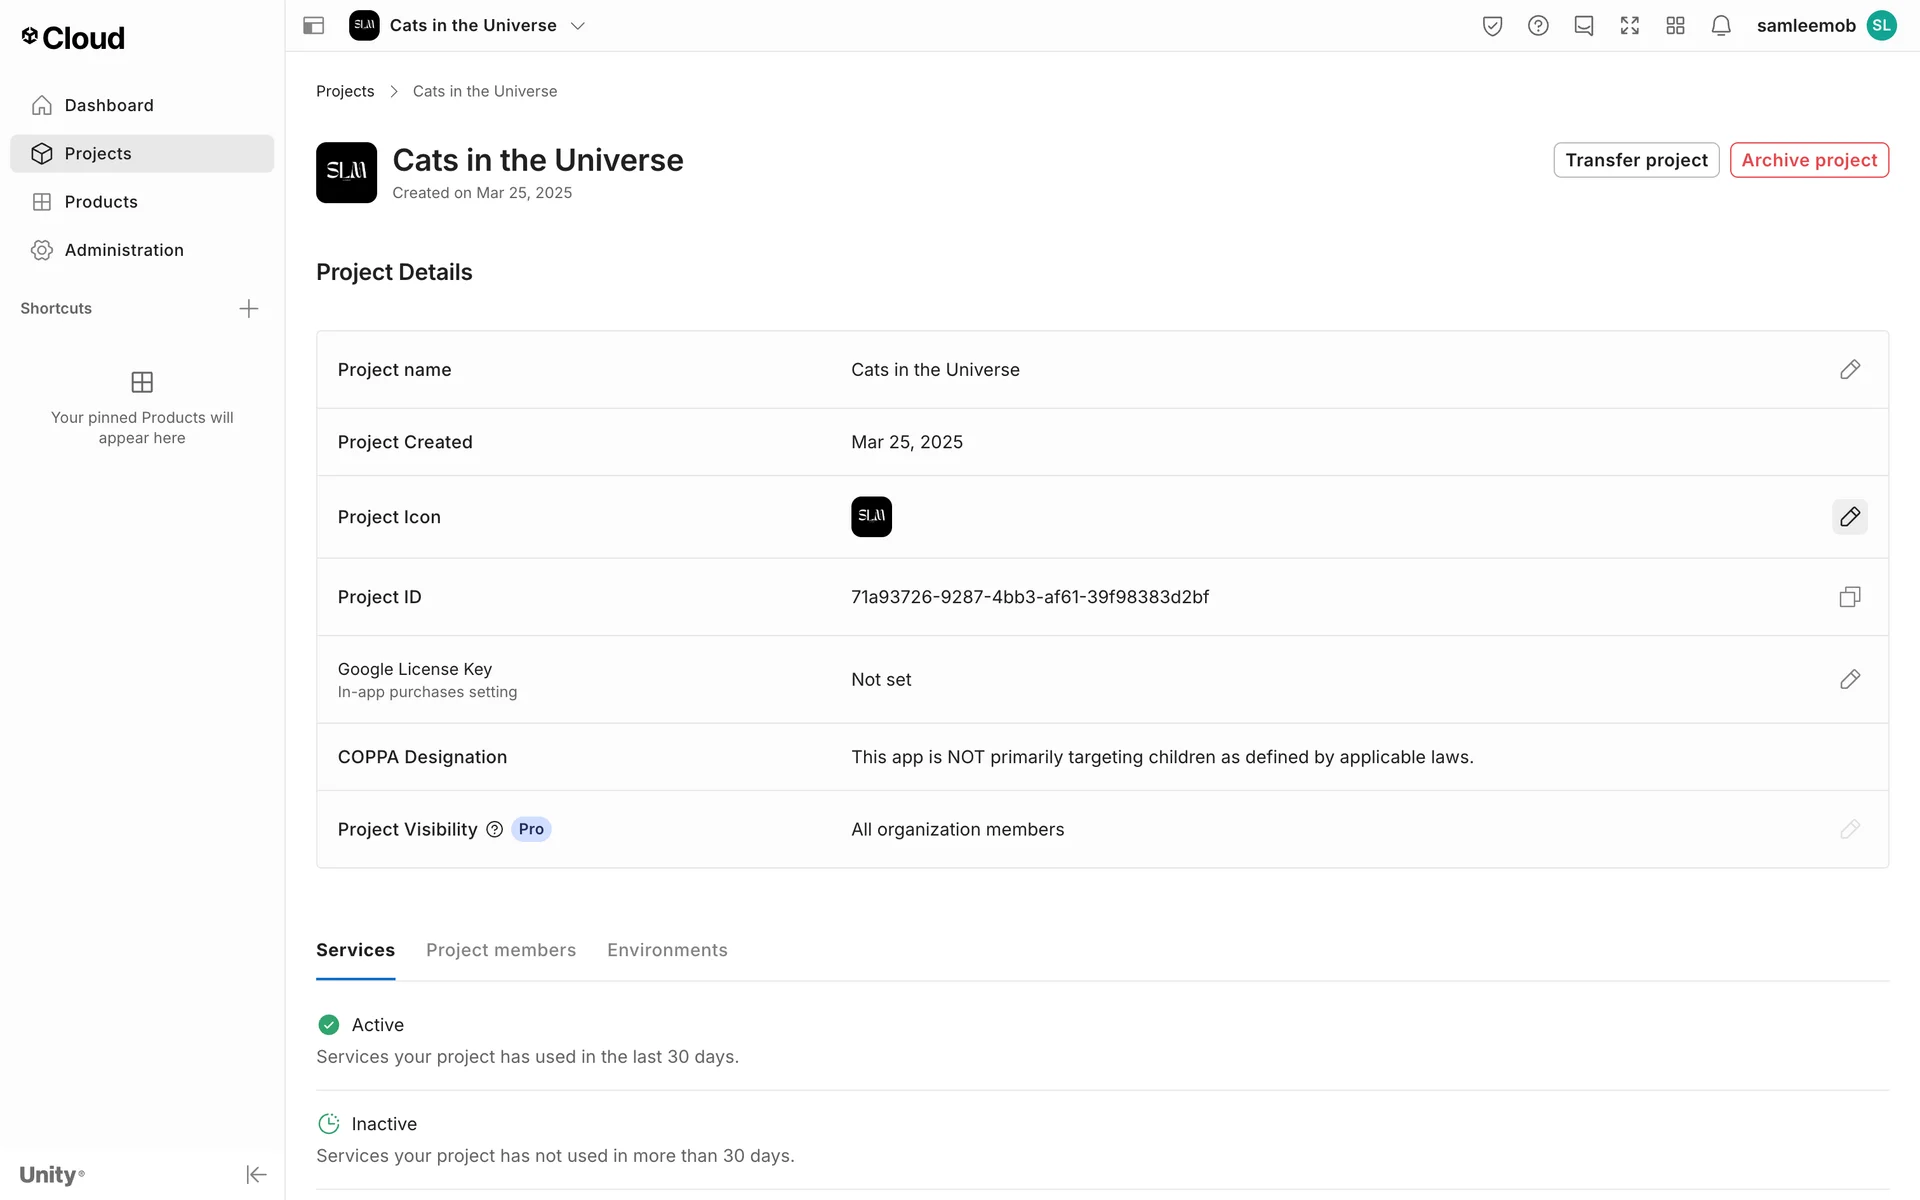This screenshot has width=1920, height=1200.
Task: Expand the Cats in the Universe project dropdown
Action: [x=577, y=26]
